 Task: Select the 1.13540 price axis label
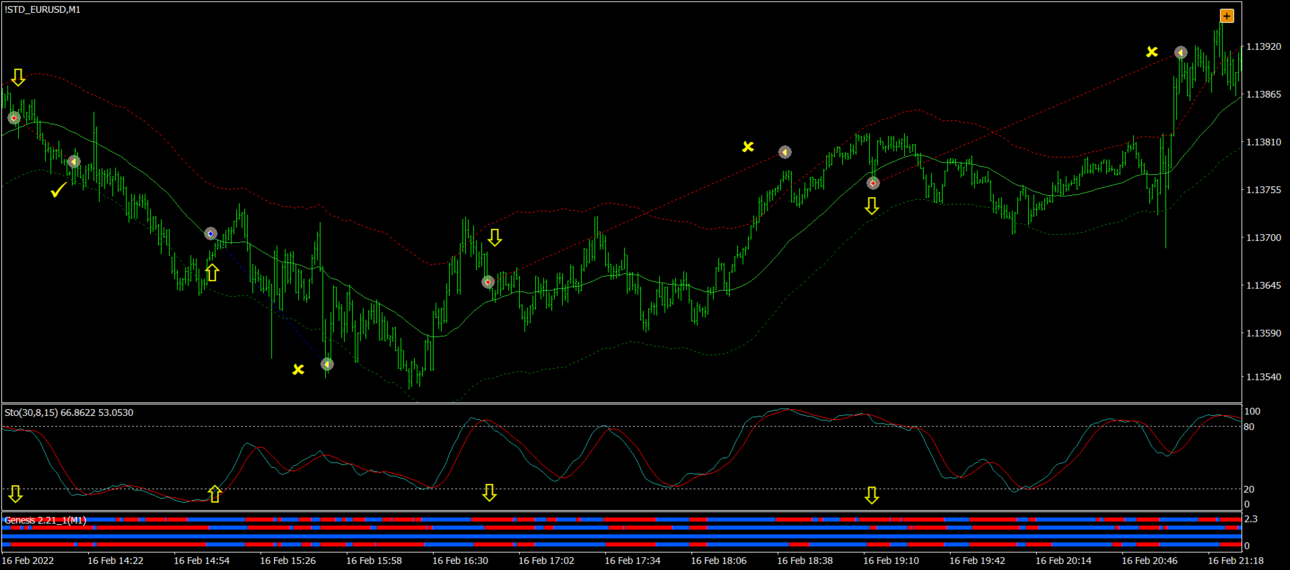(1262, 377)
